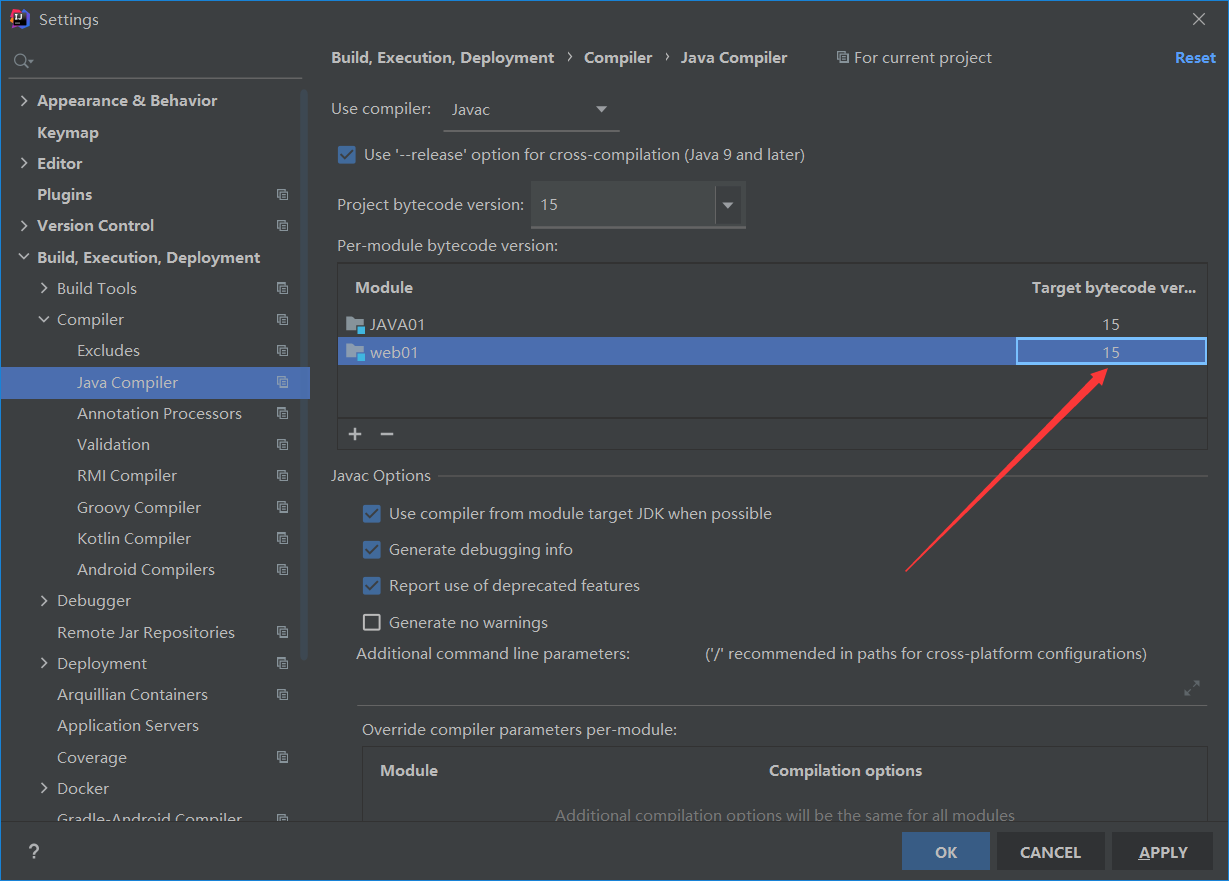Screen dimensions: 1229x881
Task: Click the project-level icon beside RMI Compiler
Action: (x=283, y=476)
